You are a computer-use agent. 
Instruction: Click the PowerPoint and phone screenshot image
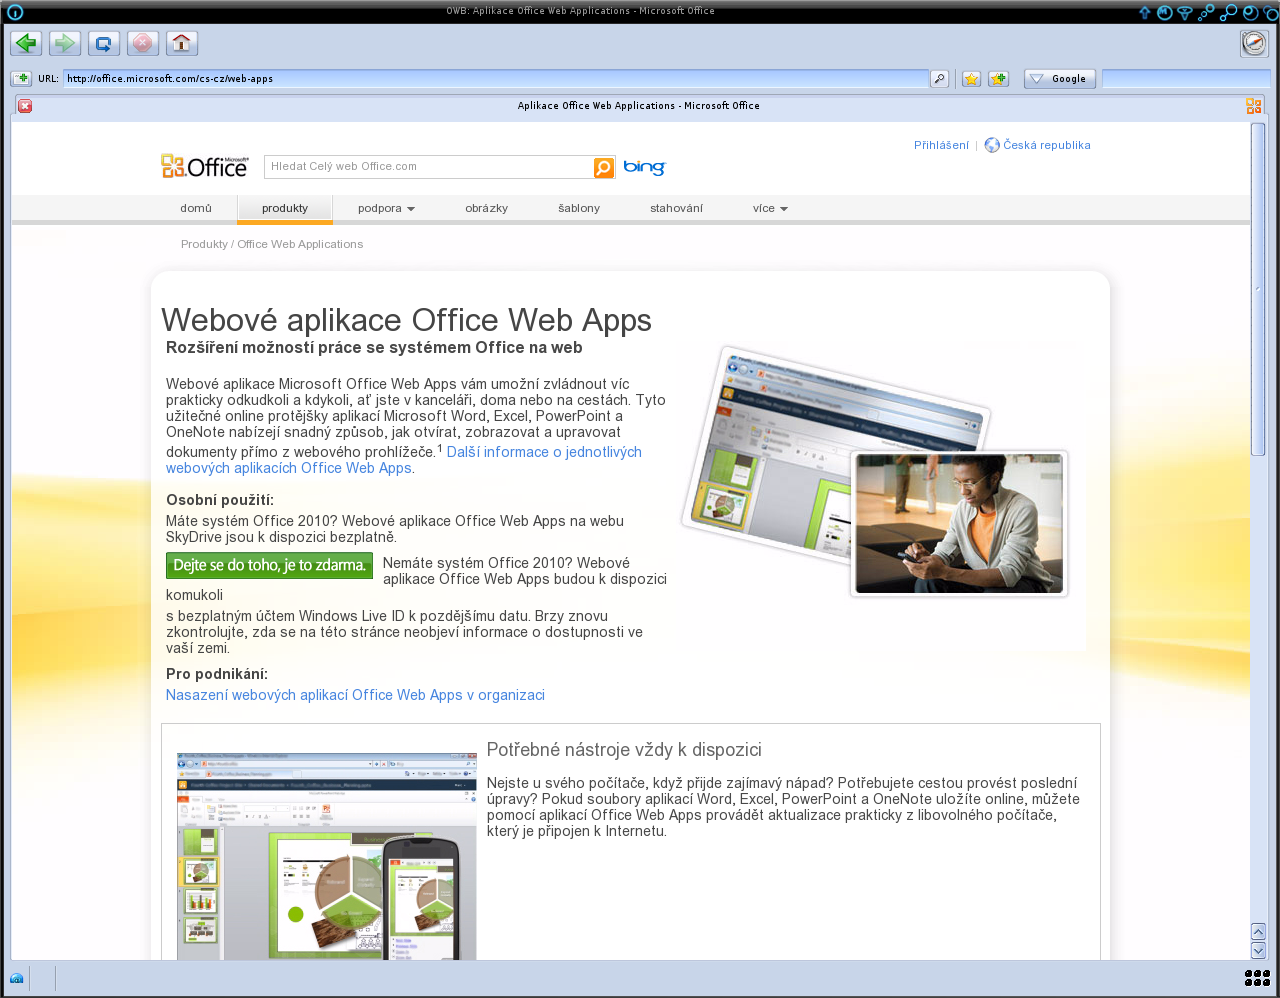point(327,857)
